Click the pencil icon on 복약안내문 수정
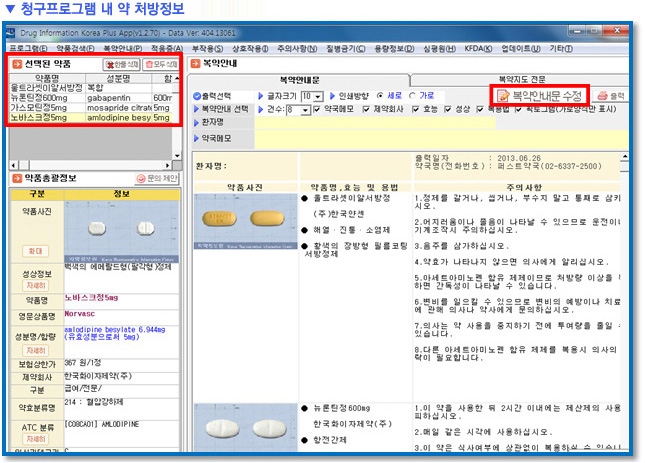This screenshot has width=645, height=463. tap(503, 96)
